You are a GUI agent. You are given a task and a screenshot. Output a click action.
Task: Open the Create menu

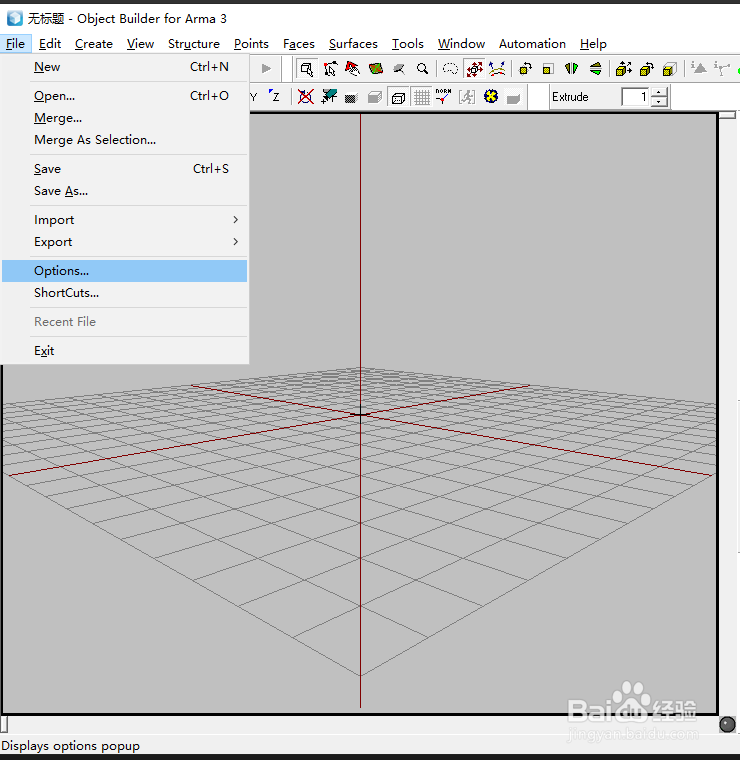94,44
